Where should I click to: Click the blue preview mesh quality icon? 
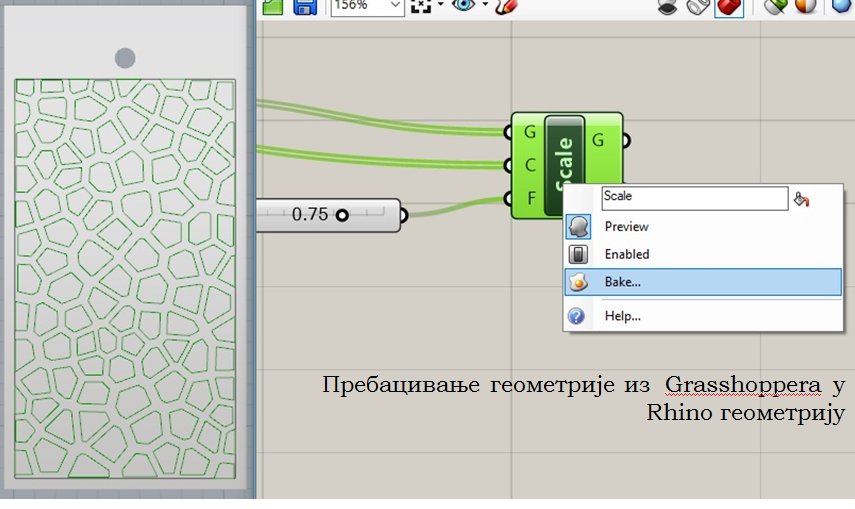(x=843, y=6)
